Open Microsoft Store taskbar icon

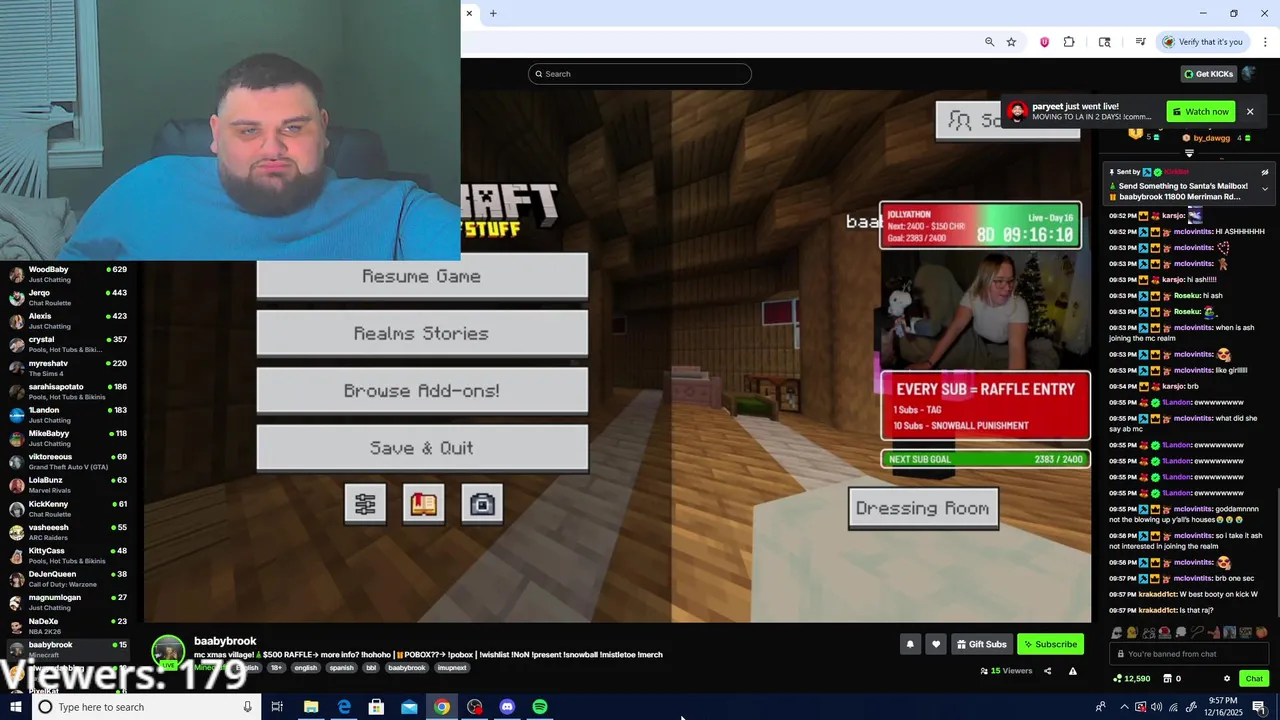coord(376,707)
